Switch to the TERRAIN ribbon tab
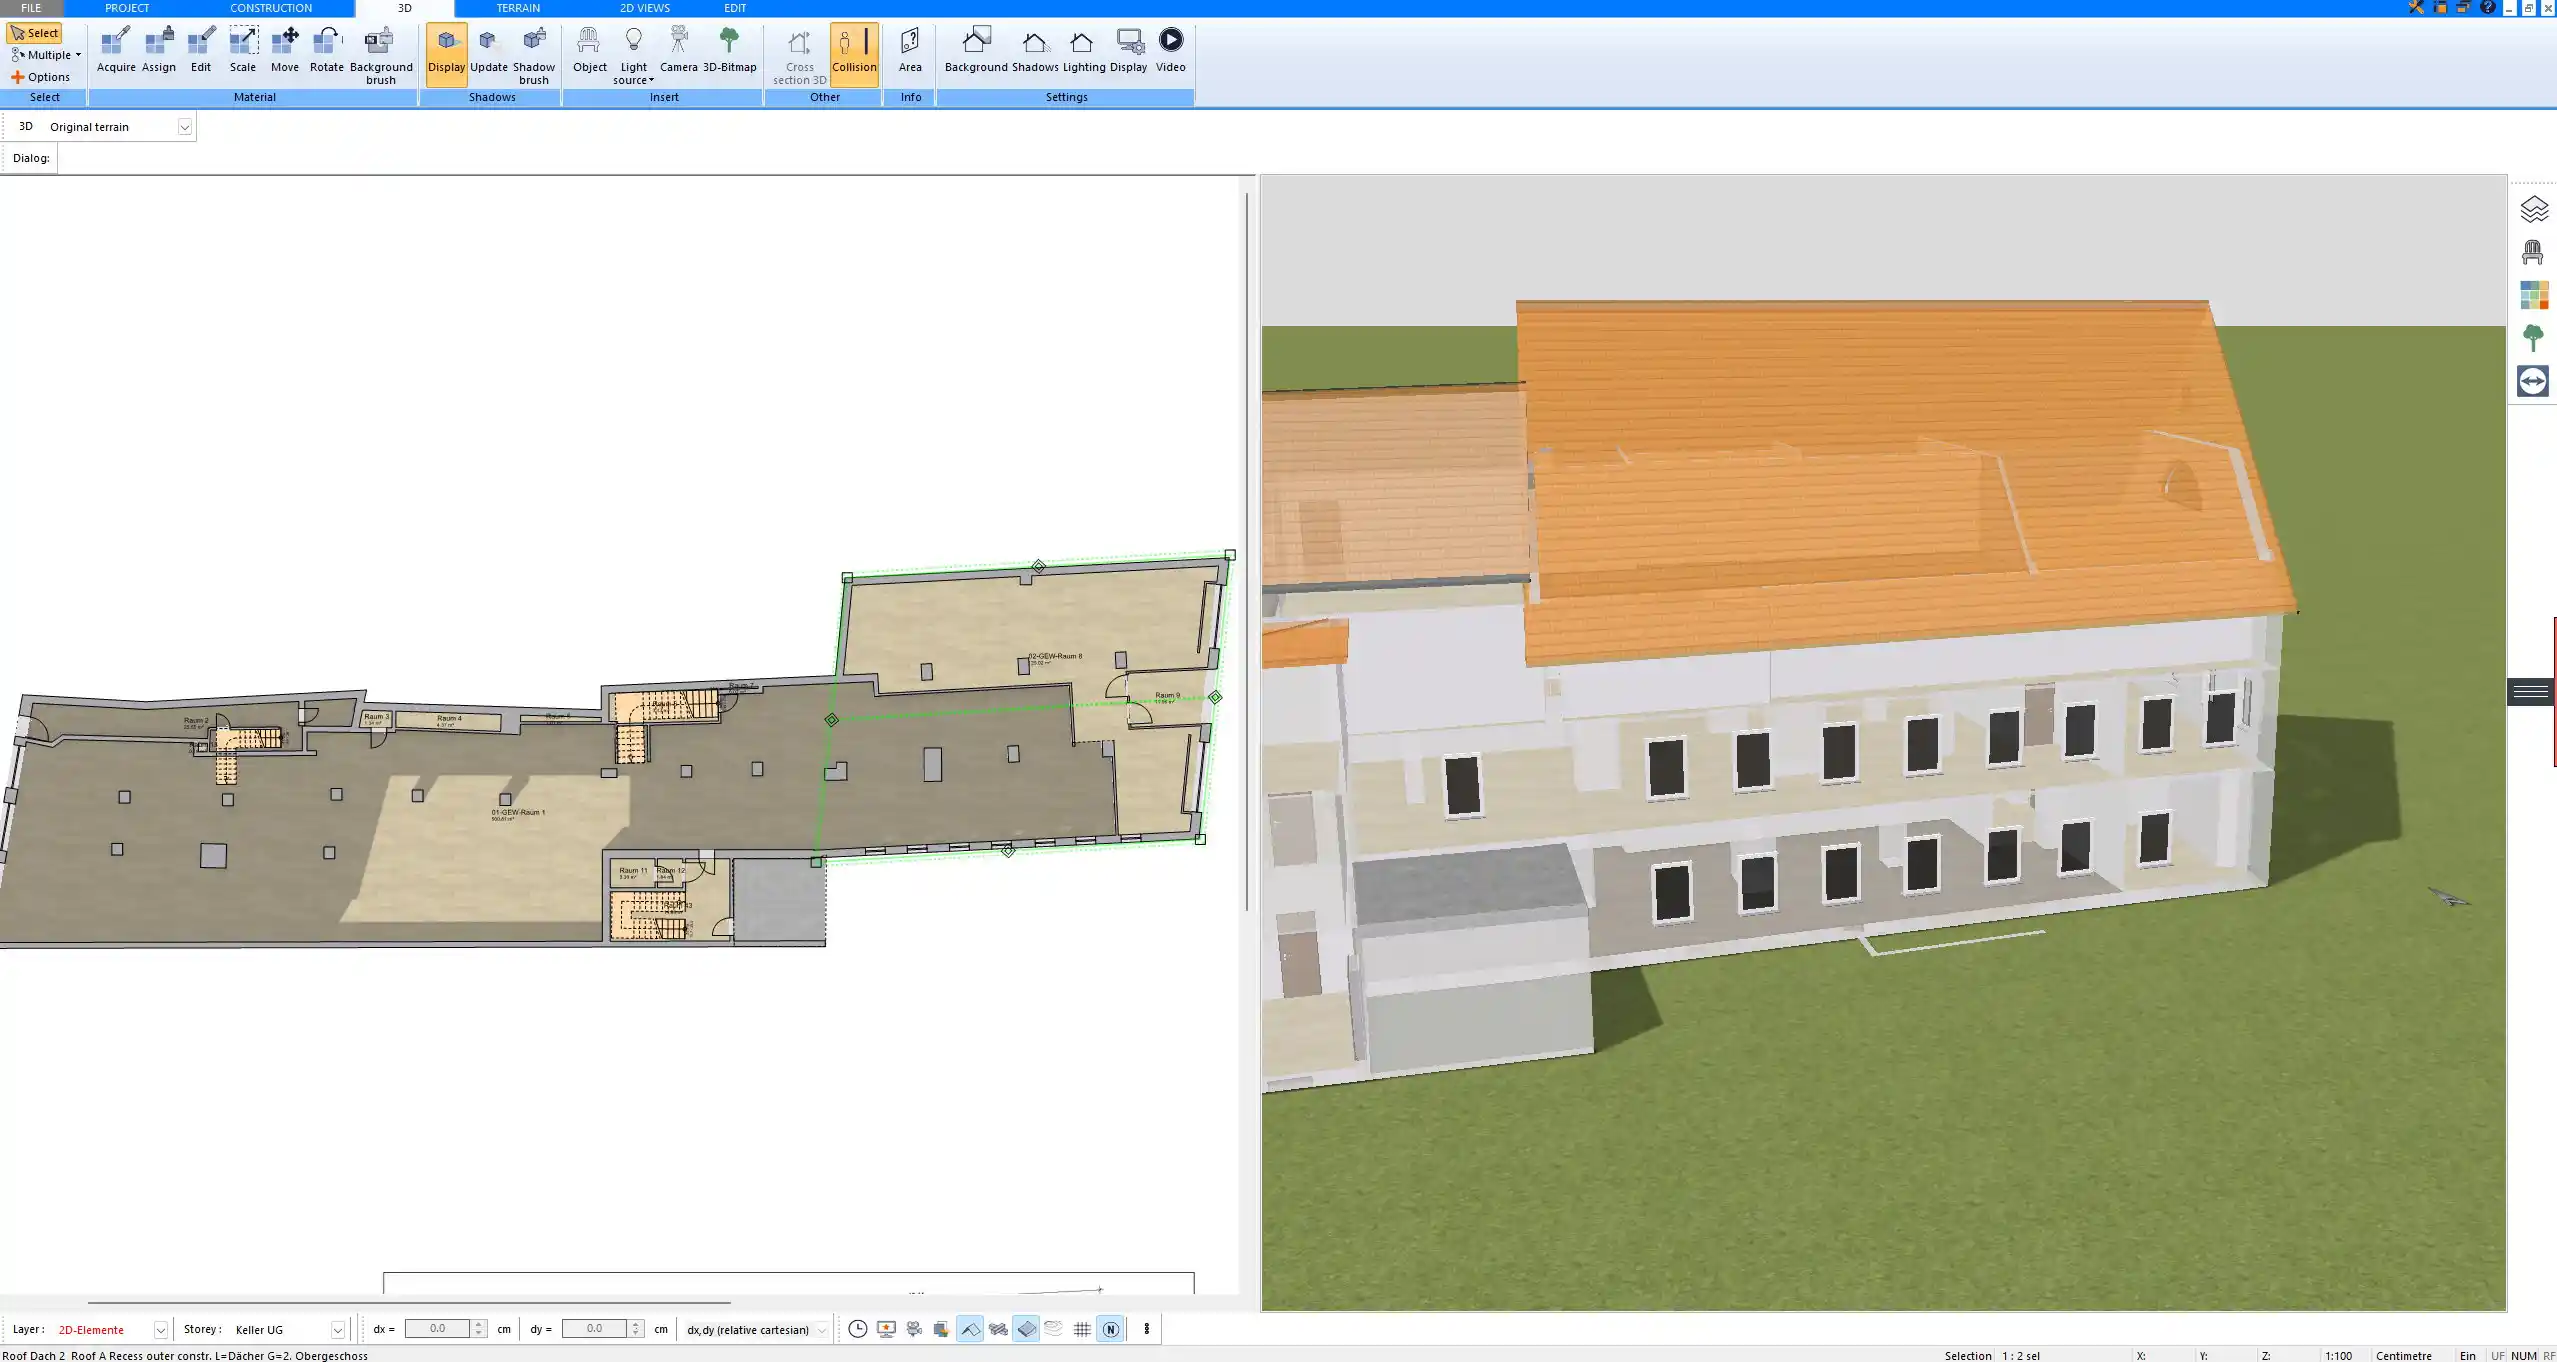This screenshot has width=2557, height=1362. click(x=516, y=7)
